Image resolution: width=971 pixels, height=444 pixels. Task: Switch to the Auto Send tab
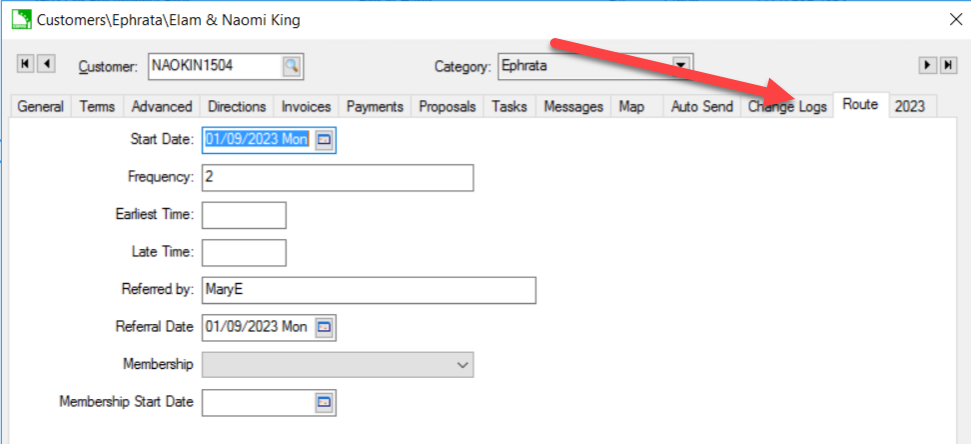coord(701,107)
